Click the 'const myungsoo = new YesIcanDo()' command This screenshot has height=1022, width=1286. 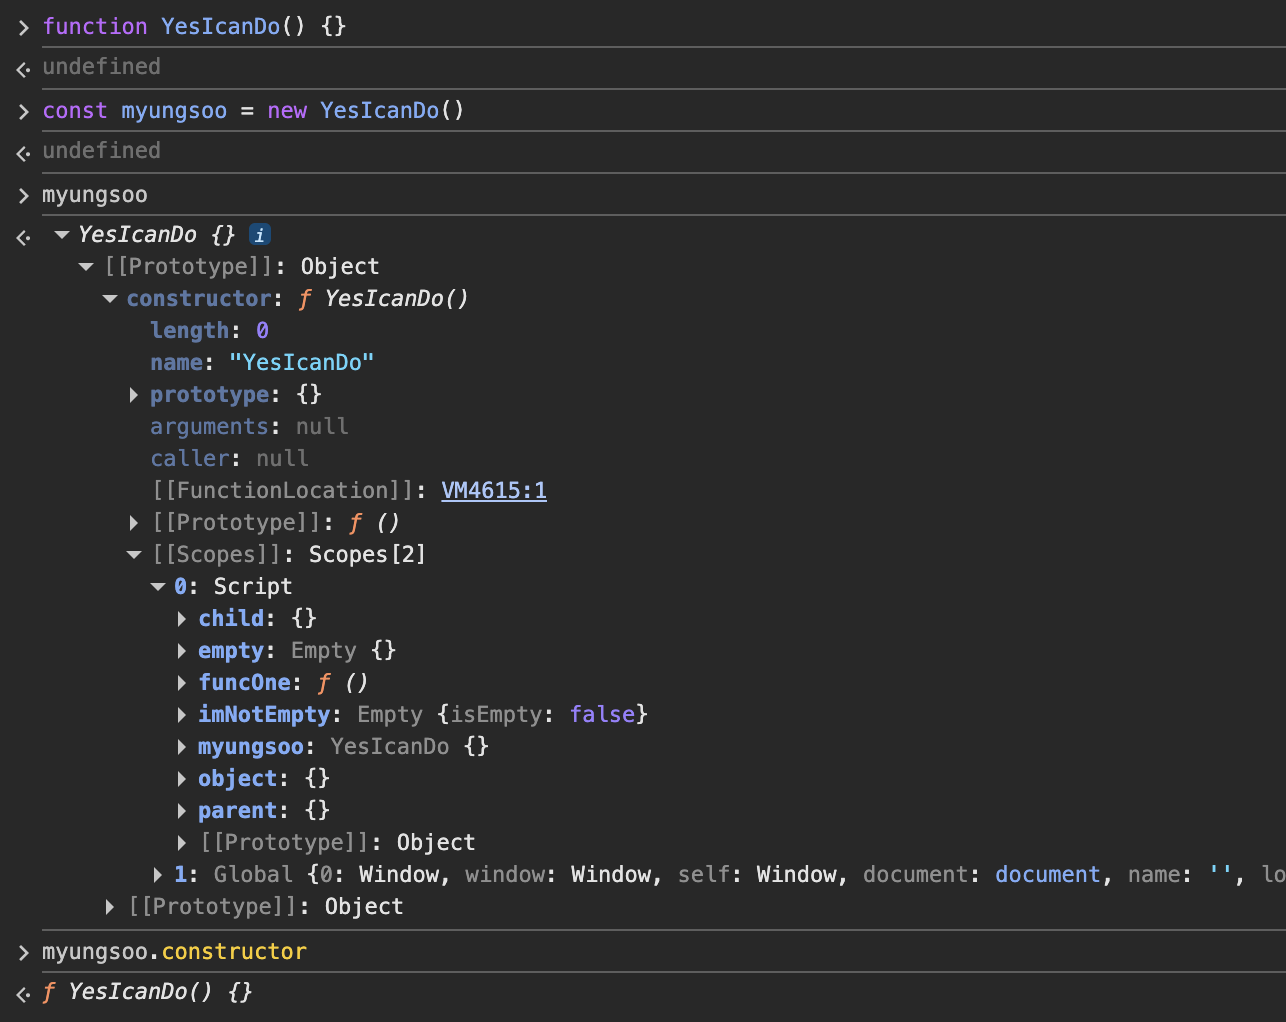pyautogui.click(x=253, y=110)
